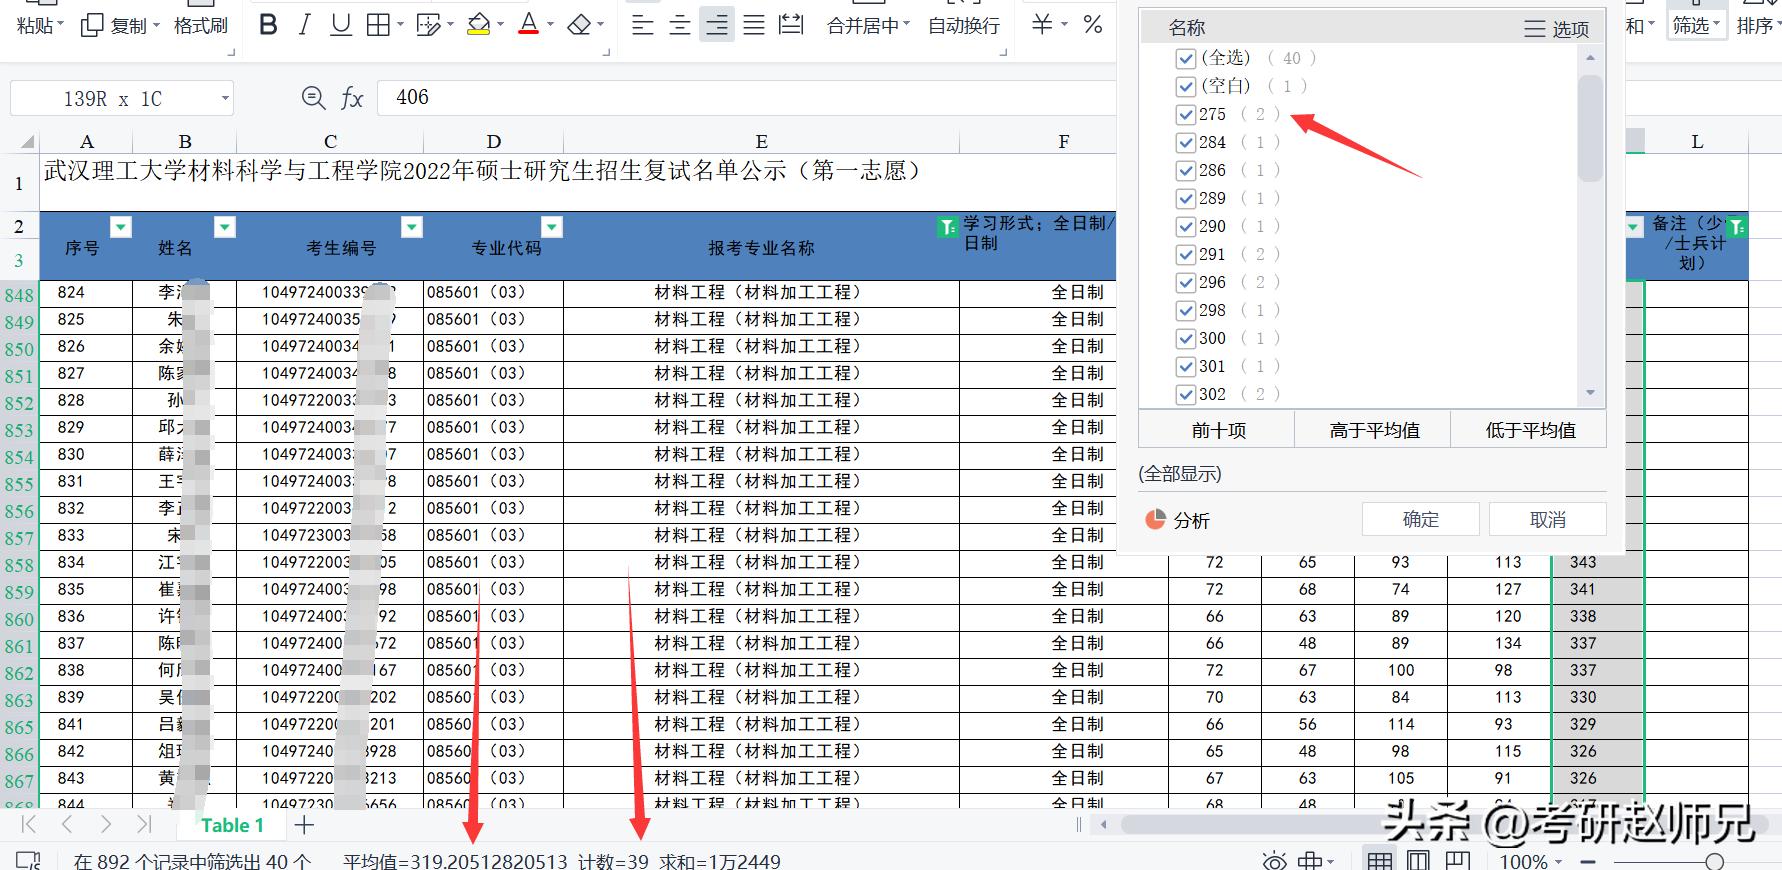Viewport: 1782px width, 870px height.
Task: Confirm filter with 确定
Action: (x=1420, y=519)
